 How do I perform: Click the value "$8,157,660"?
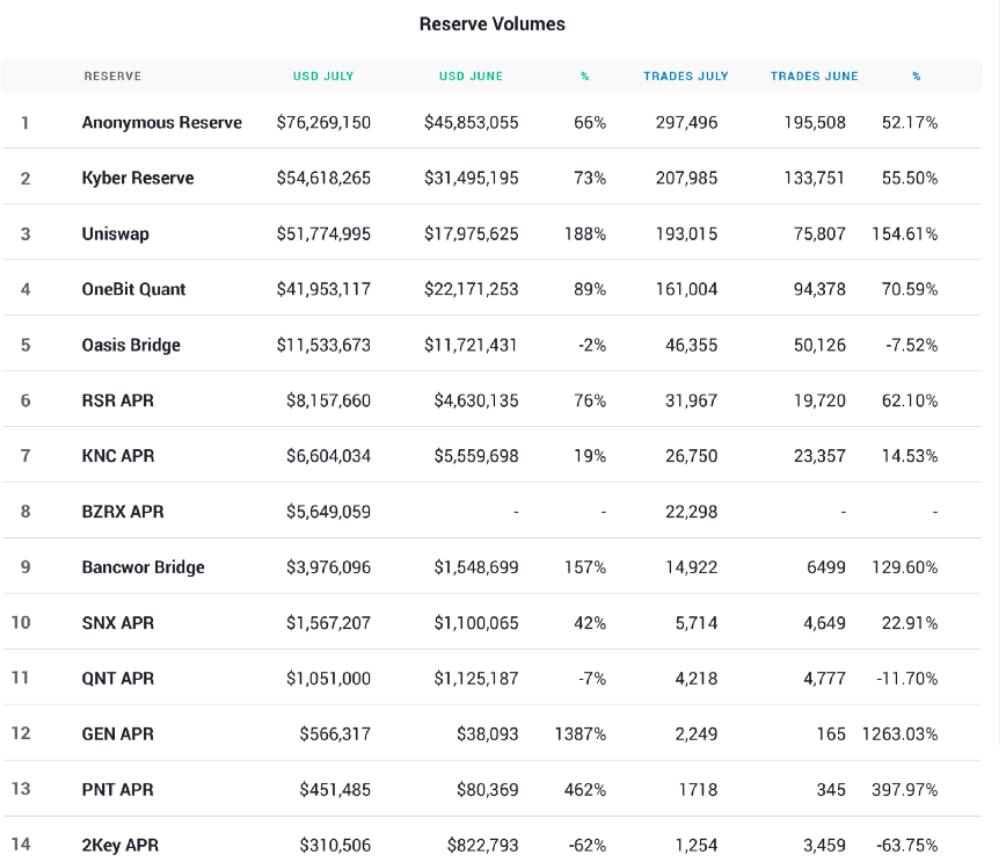(x=328, y=401)
